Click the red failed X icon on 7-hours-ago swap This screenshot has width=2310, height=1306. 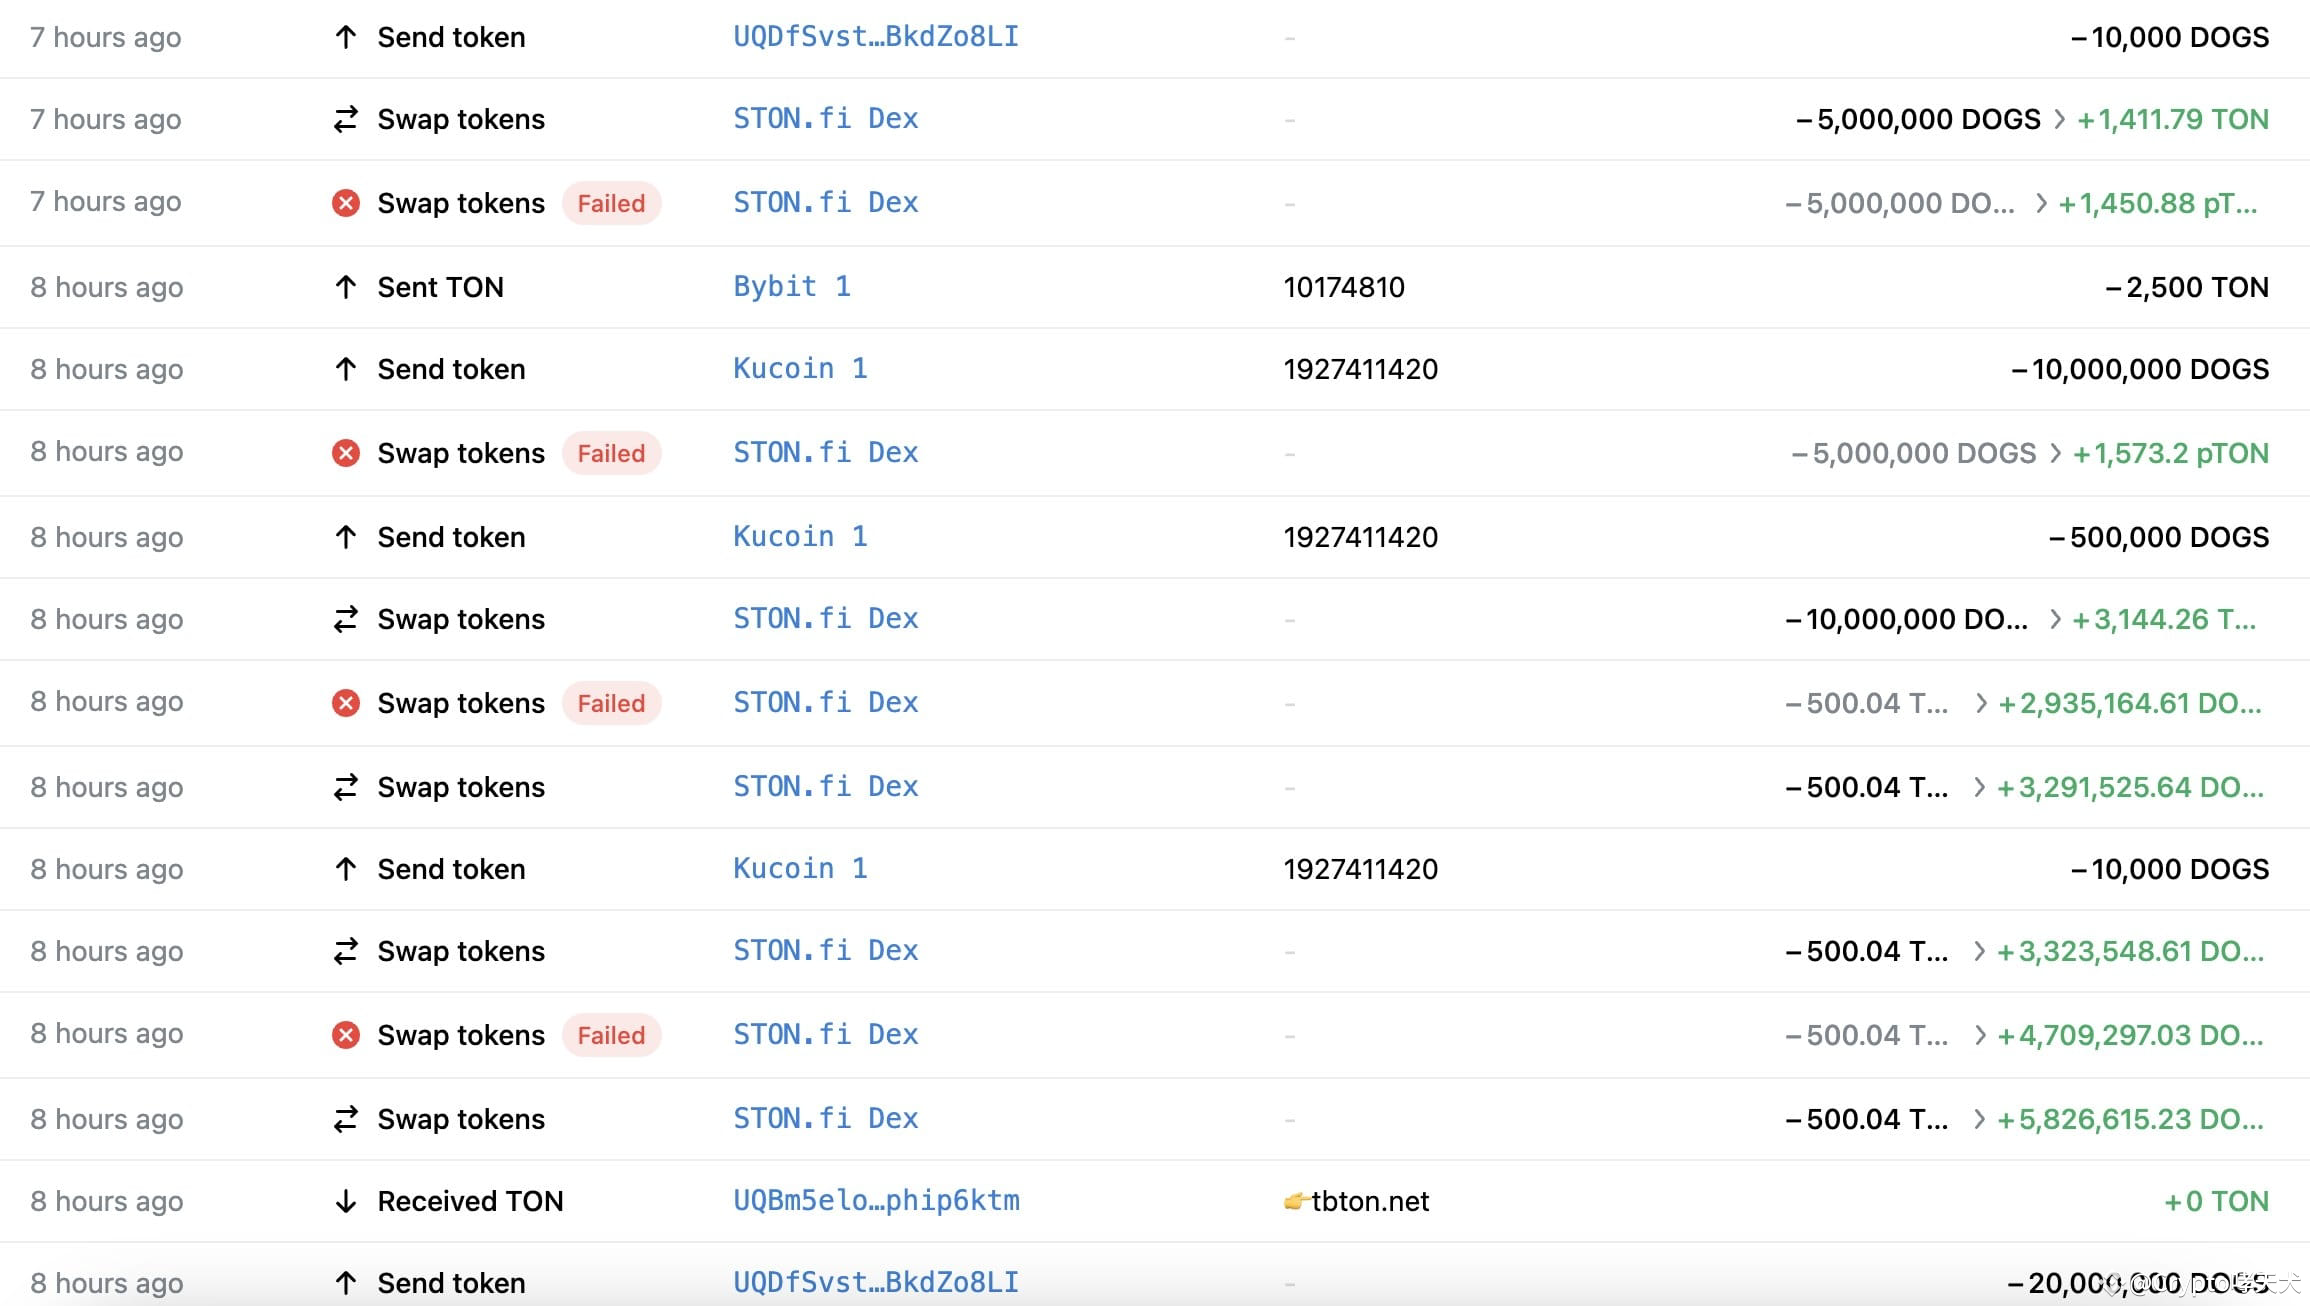(x=345, y=202)
